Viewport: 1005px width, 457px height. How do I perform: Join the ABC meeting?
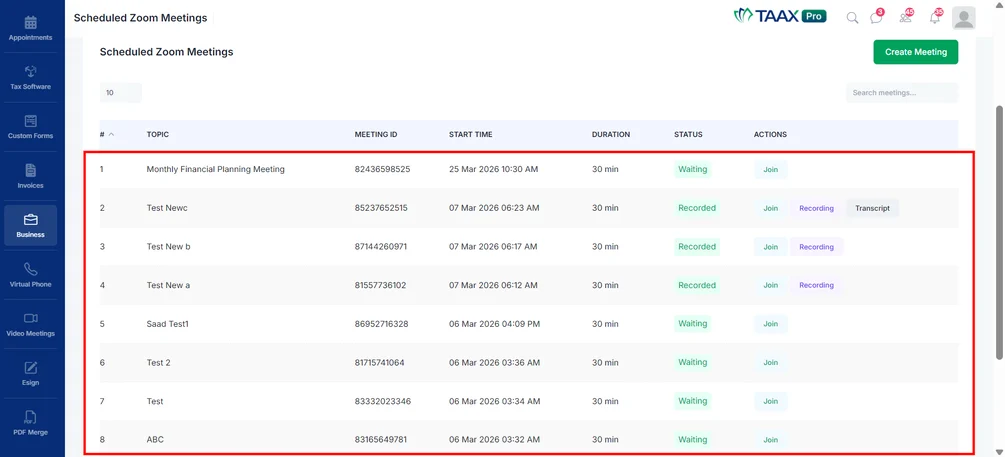coord(770,440)
